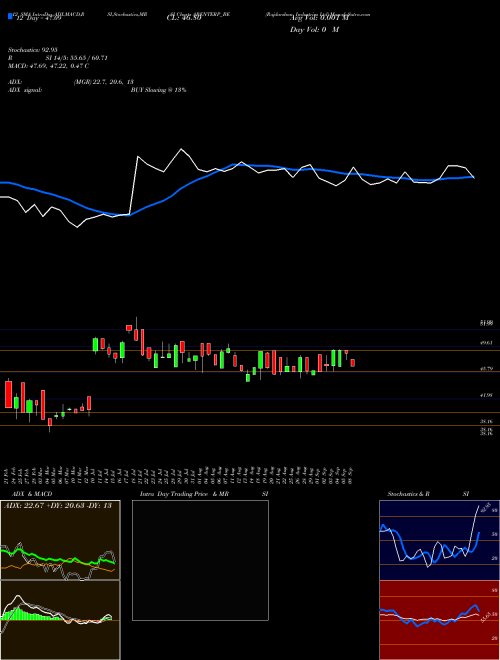This screenshot has width=500, height=660.
Task: Click the Stochastics & R panel title
Action: pos(409,494)
